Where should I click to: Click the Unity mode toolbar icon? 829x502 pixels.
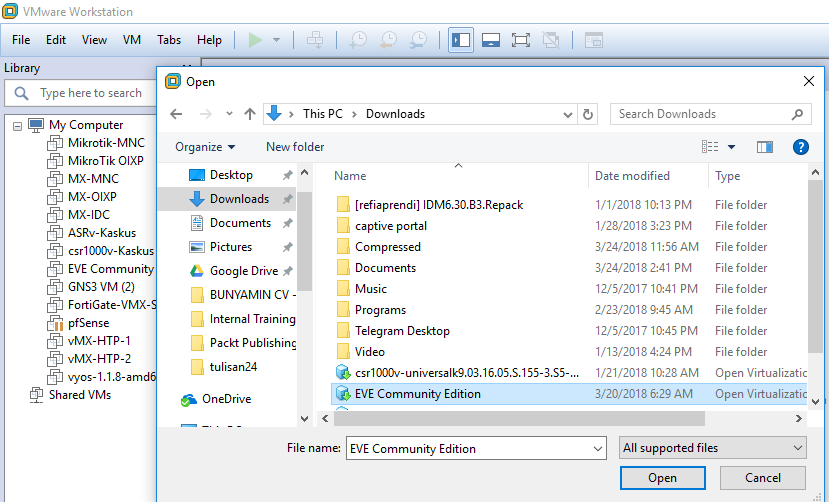click(551, 40)
